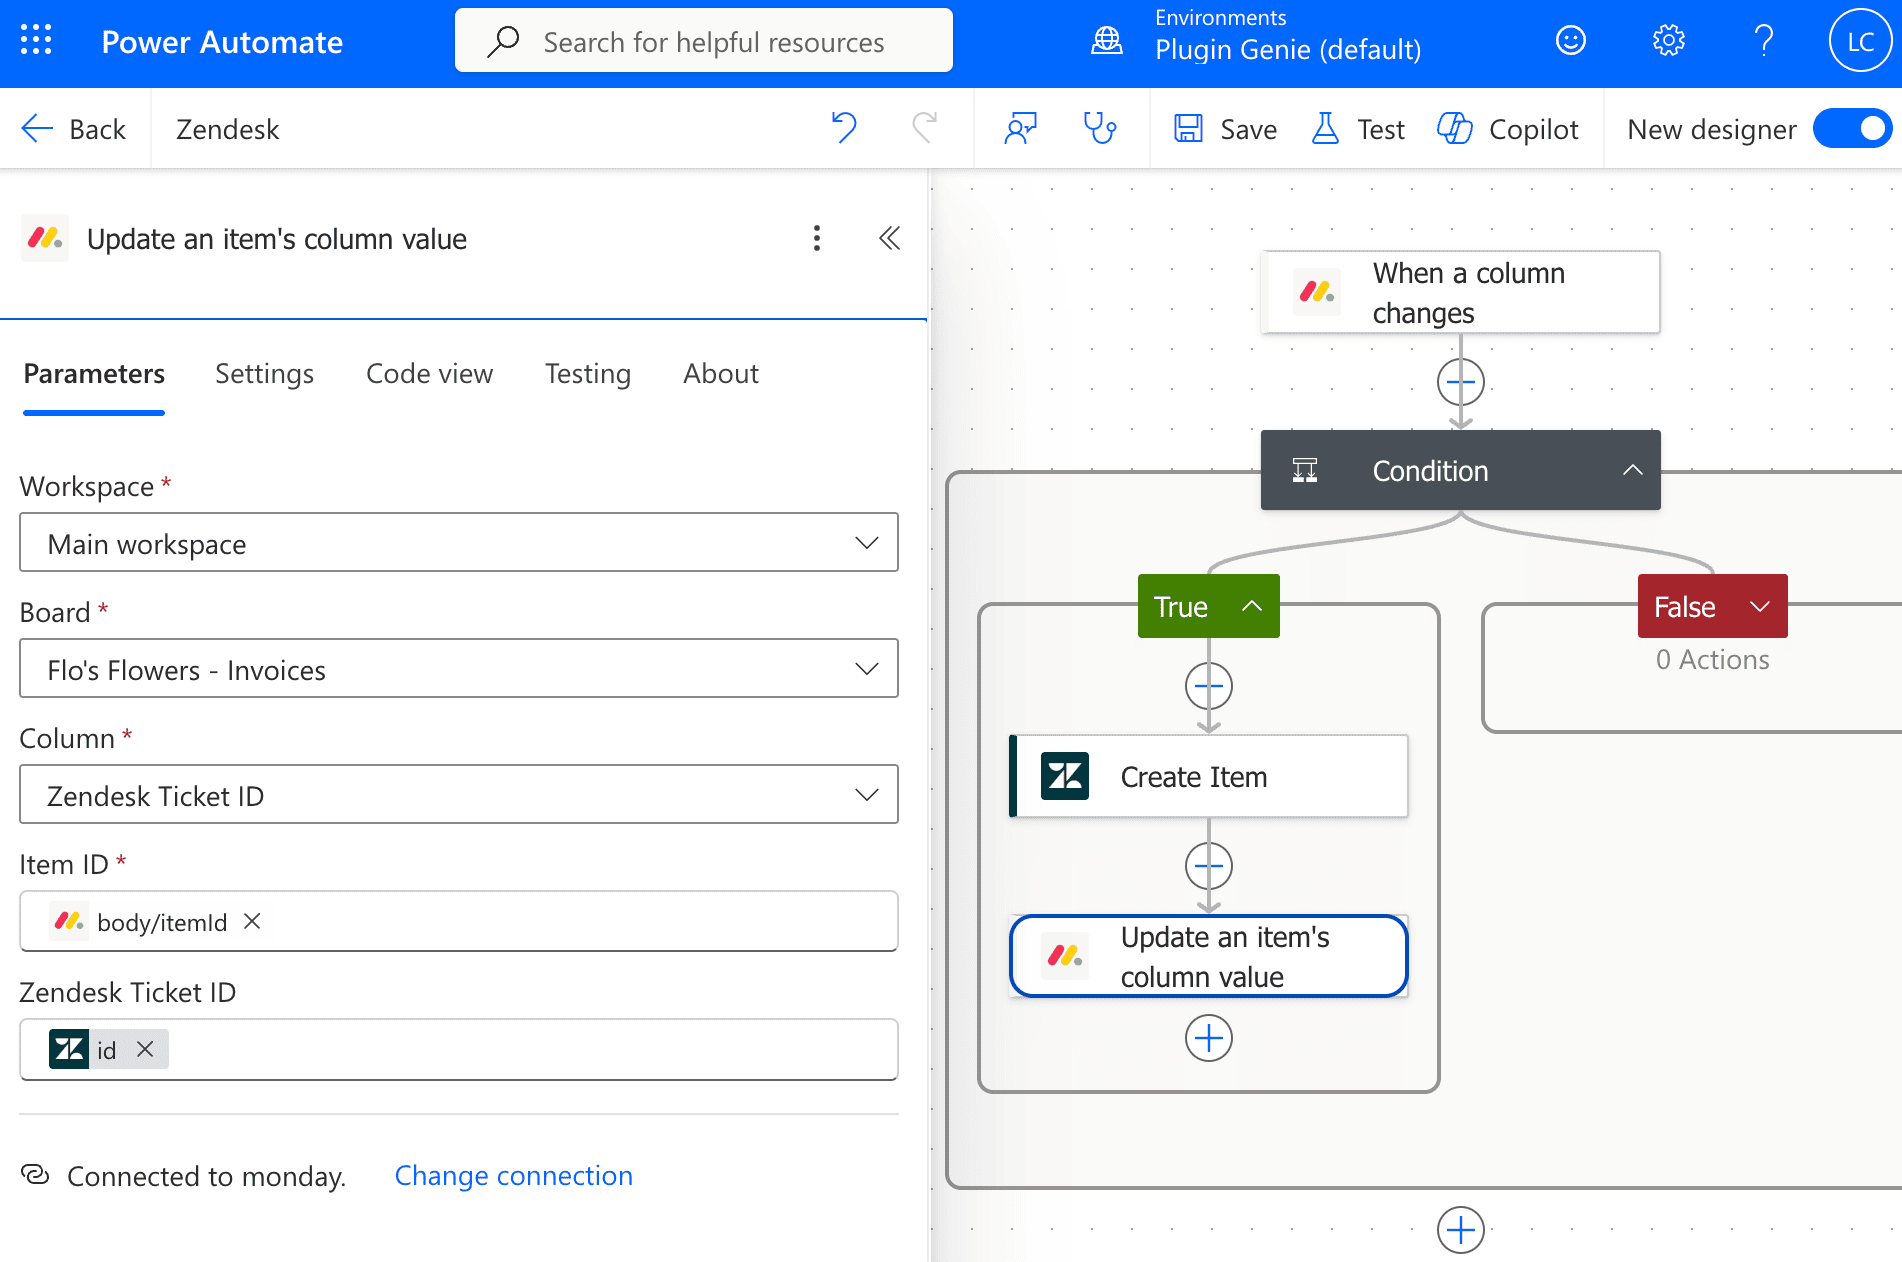Open the Board dropdown
The width and height of the screenshot is (1902, 1262).
tap(459, 669)
